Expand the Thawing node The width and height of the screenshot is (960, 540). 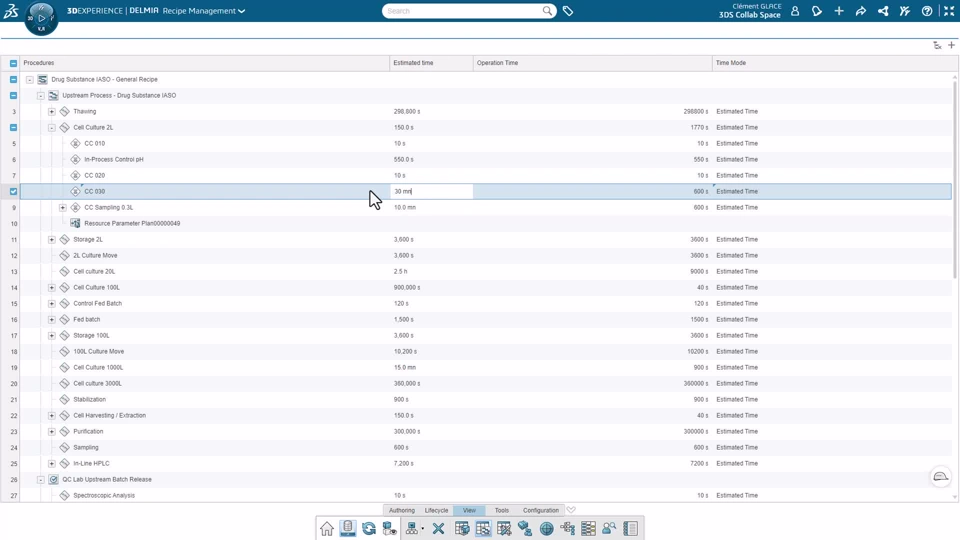click(51, 111)
